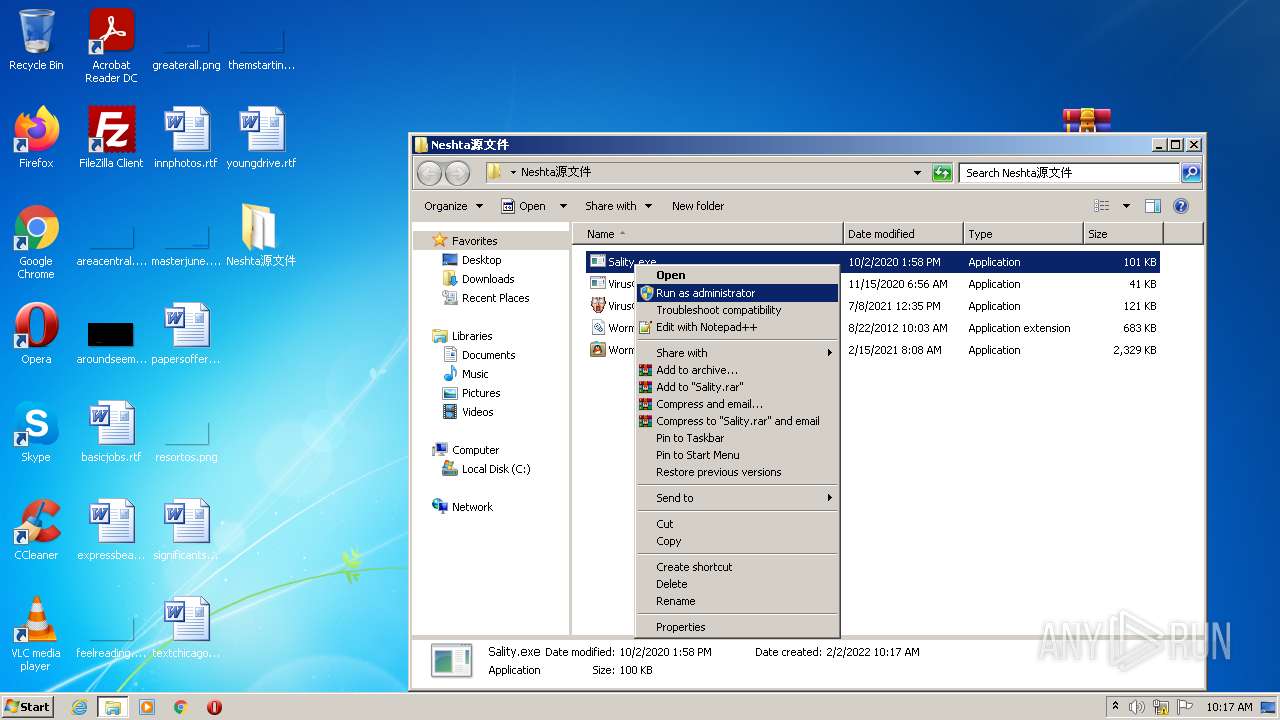Open the Share with toolbar dropdown
The image size is (1280, 720).
[x=618, y=206]
